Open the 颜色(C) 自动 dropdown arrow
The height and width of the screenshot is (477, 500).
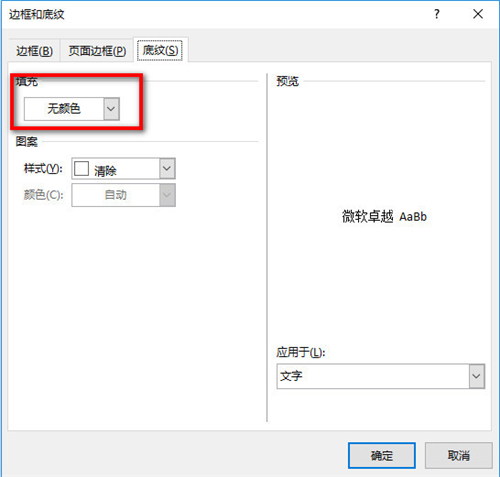pyautogui.click(x=167, y=195)
